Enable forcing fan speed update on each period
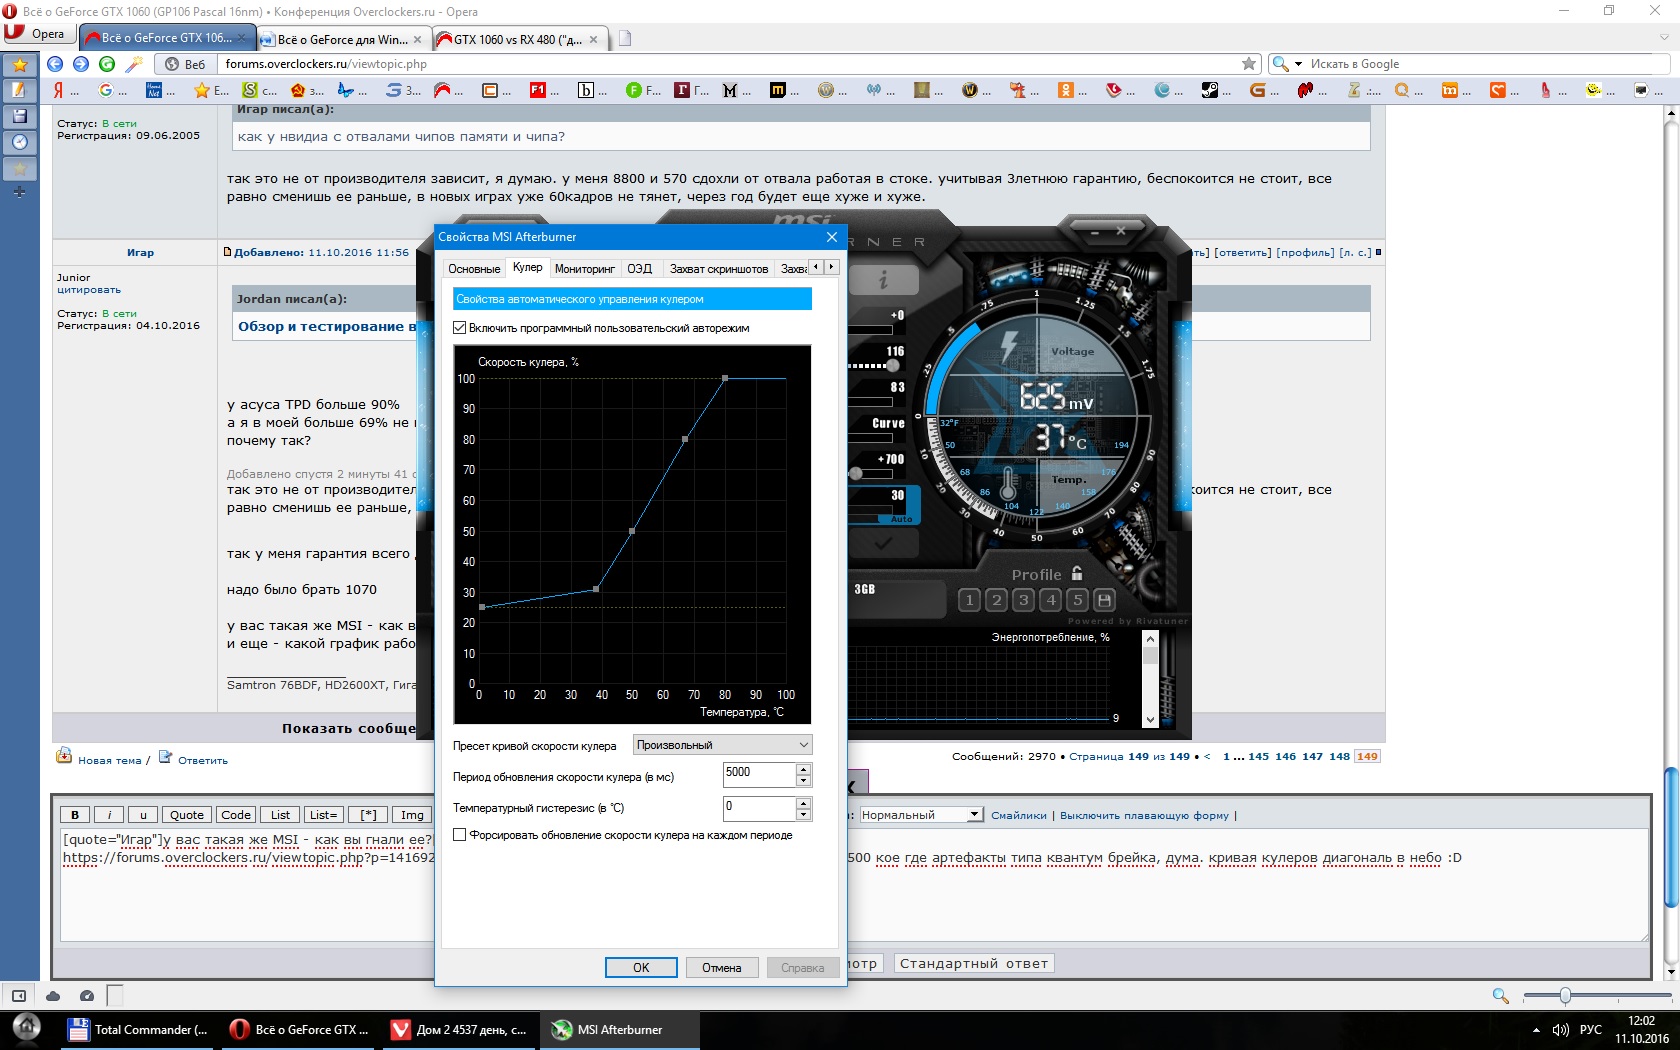This screenshot has height=1050, width=1680. pos(460,835)
